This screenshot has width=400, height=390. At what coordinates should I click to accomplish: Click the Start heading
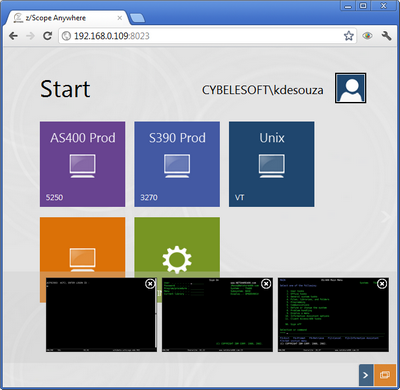click(x=65, y=89)
